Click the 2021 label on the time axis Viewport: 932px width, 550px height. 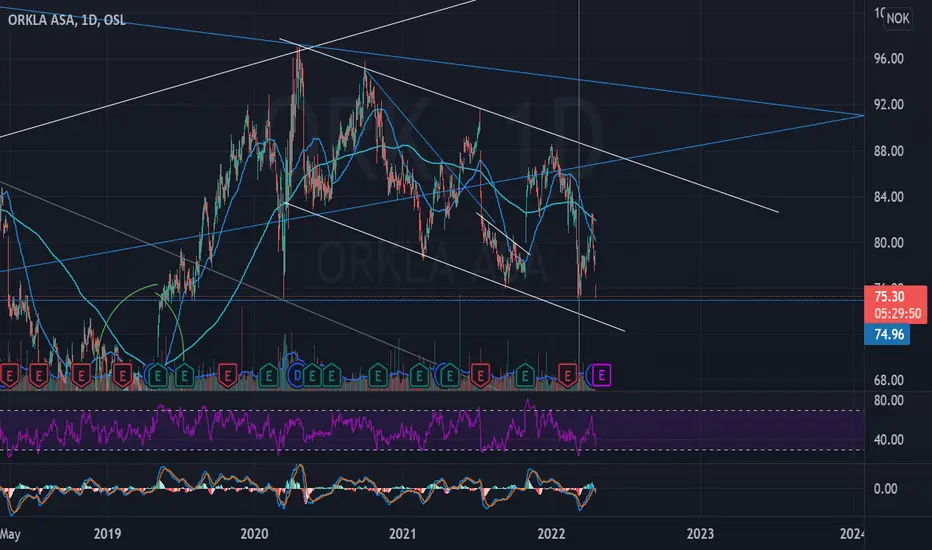pyautogui.click(x=402, y=533)
